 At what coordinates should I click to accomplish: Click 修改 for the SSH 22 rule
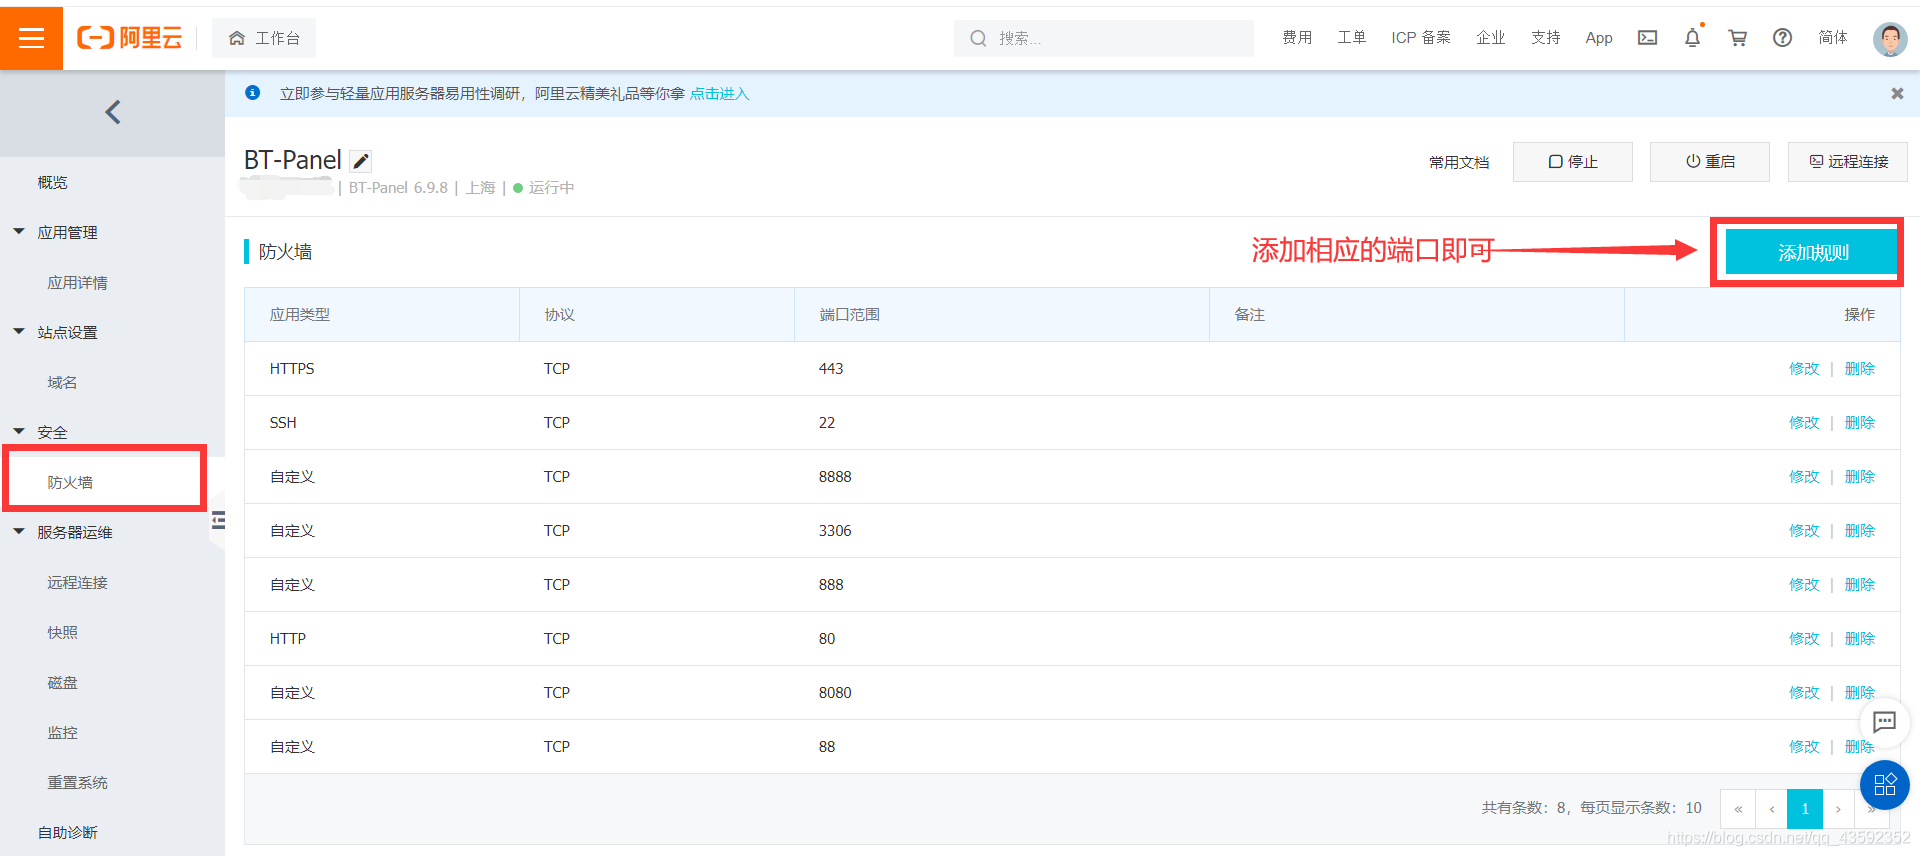coord(1804,423)
